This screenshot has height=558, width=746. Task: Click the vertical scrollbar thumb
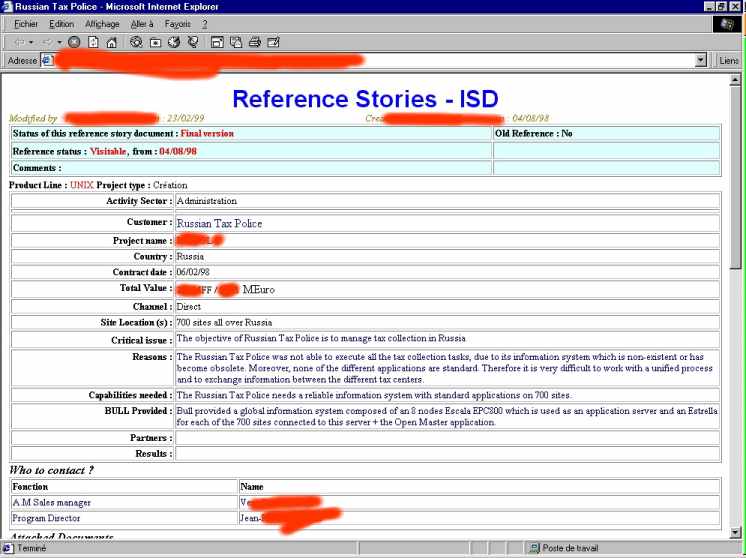(735, 176)
